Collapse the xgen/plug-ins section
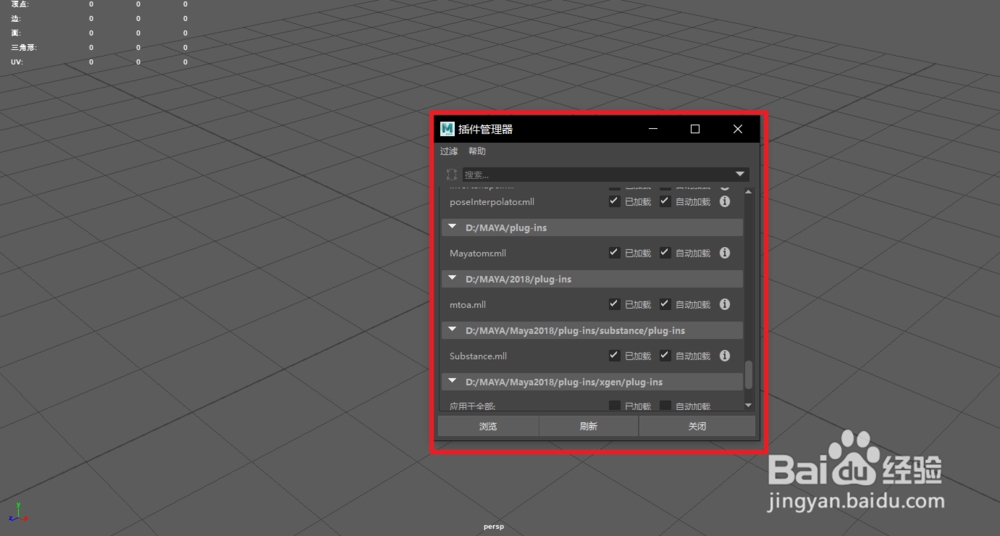 pyautogui.click(x=452, y=381)
